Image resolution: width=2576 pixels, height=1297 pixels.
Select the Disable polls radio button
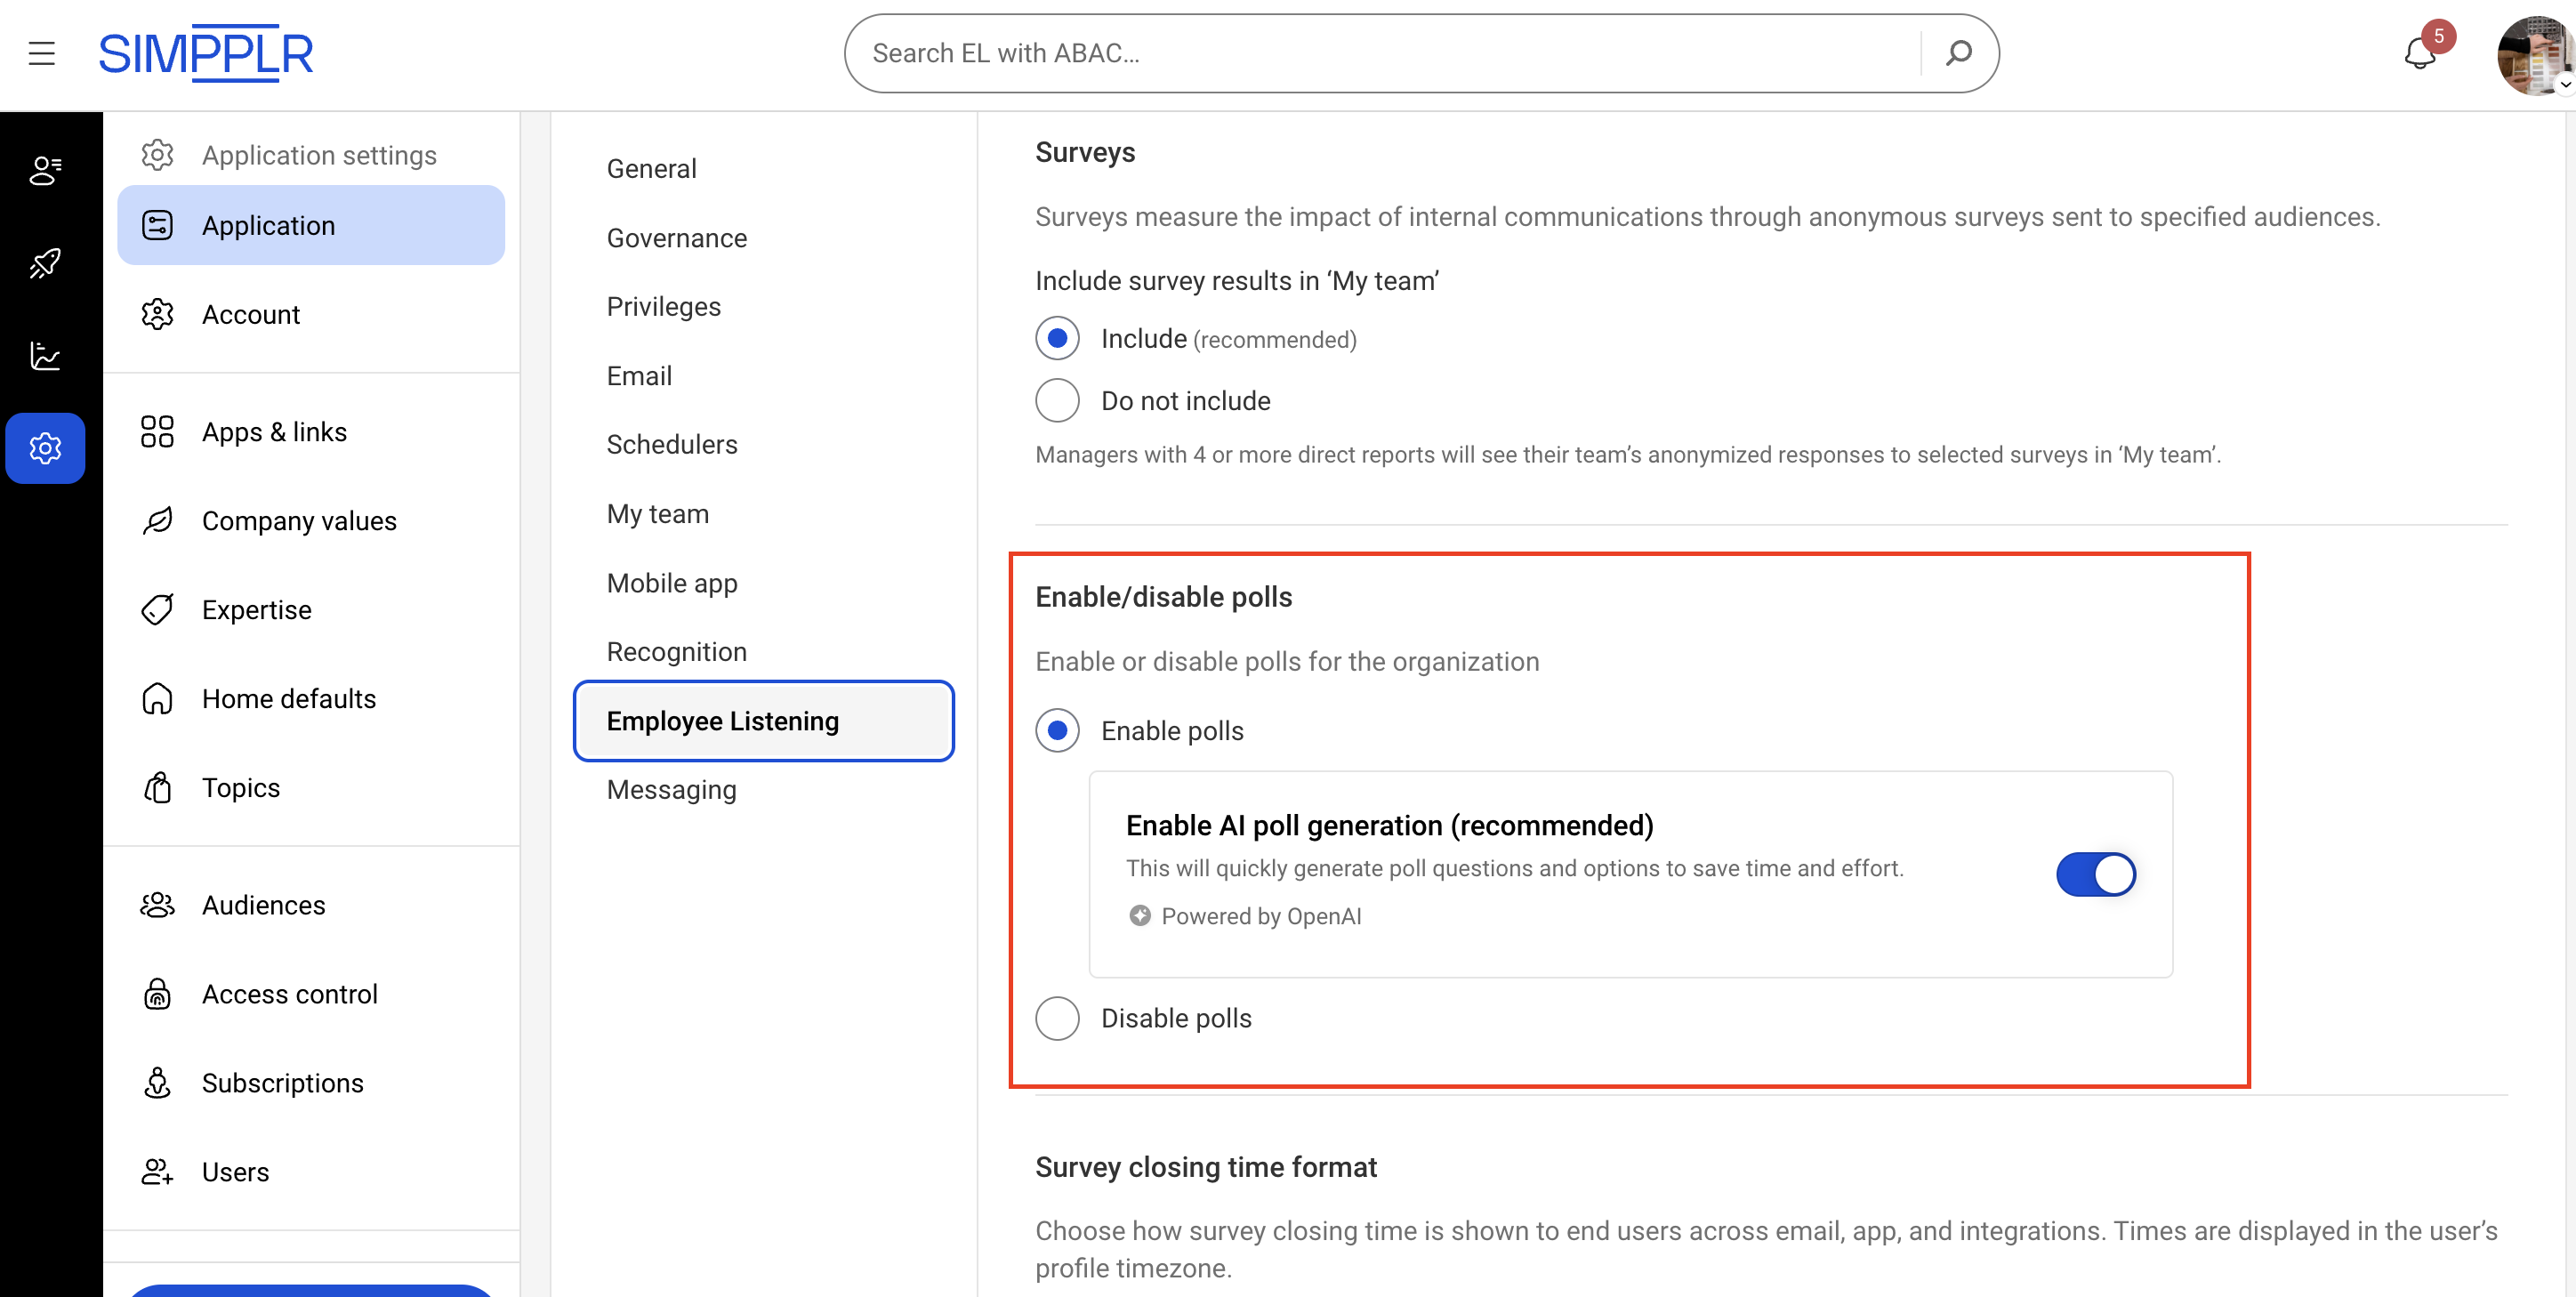pos(1057,1018)
